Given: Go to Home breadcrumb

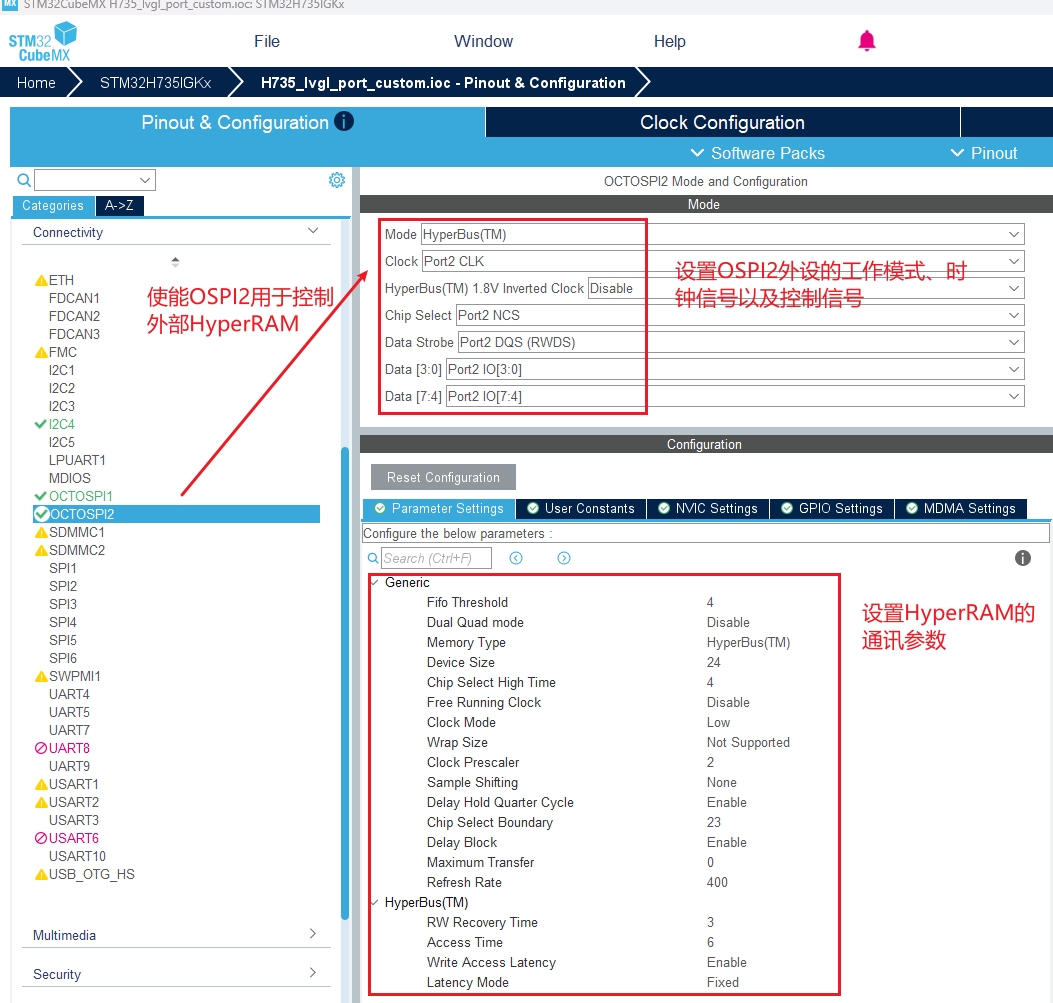Looking at the screenshot, I should [36, 83].
